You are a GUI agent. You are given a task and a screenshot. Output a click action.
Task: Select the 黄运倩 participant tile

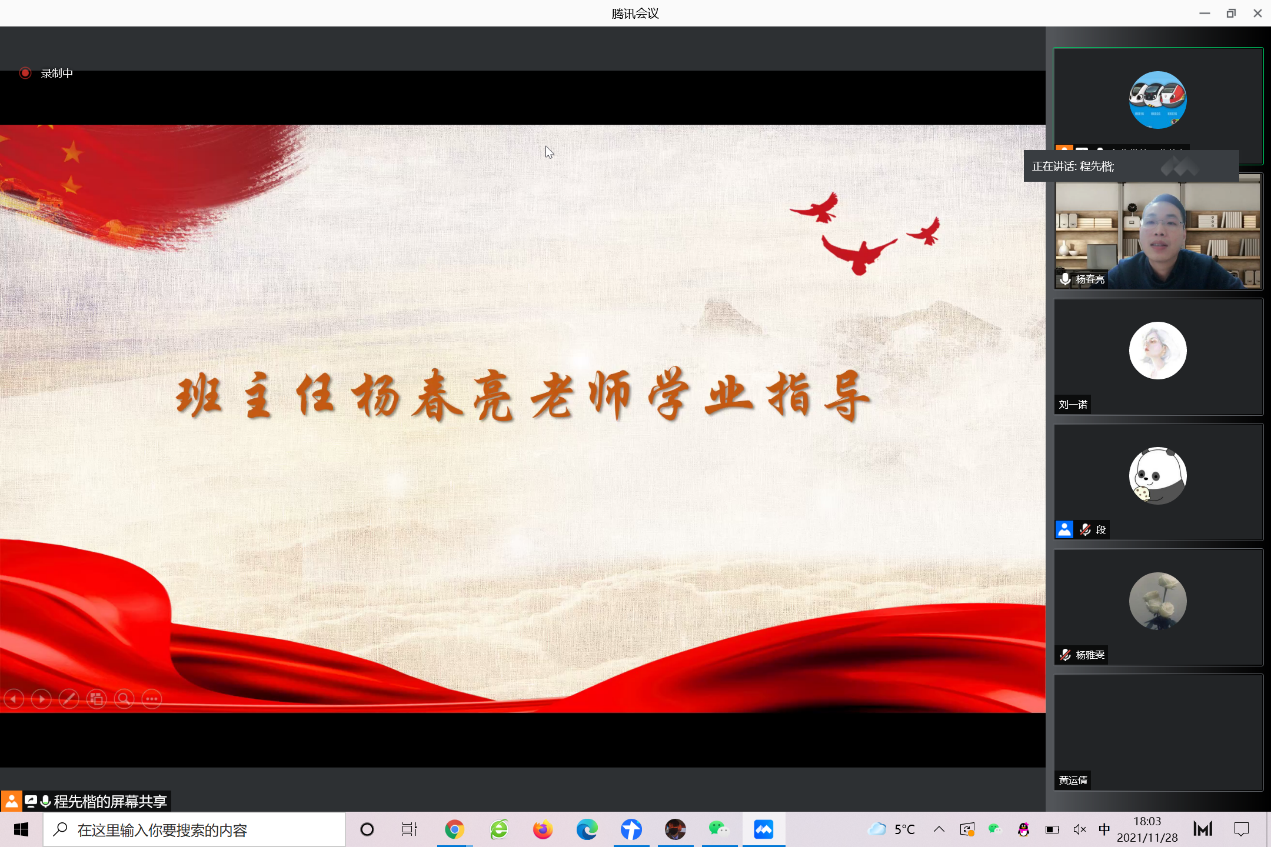(x=1157, y=732)
